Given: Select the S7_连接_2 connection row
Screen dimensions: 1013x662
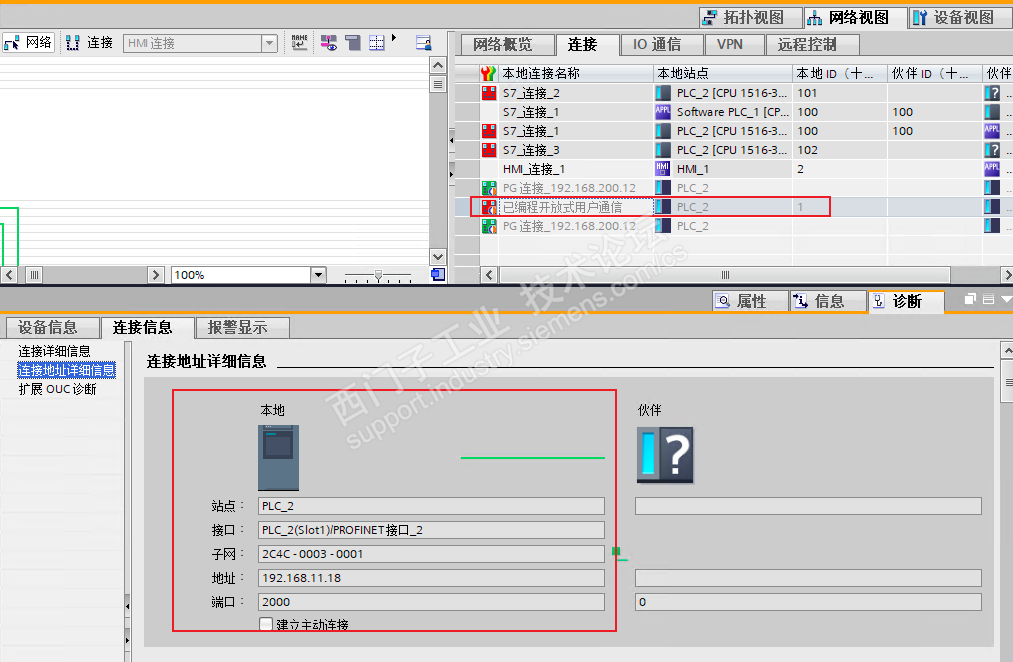Looking at the screenshot, I should (x=733, y=93).
